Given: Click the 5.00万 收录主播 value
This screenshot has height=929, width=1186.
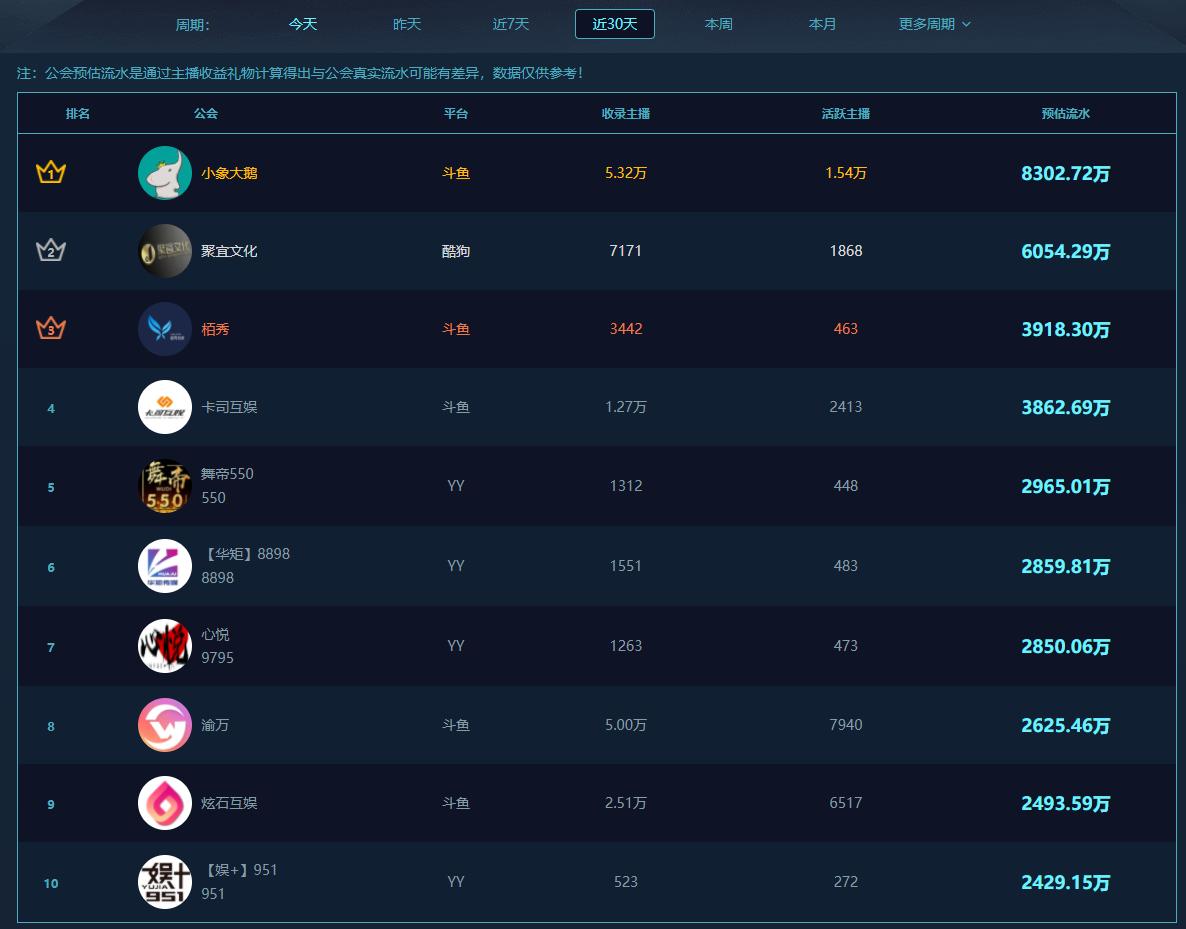Looking at the screenshot, I should (626, 725).
